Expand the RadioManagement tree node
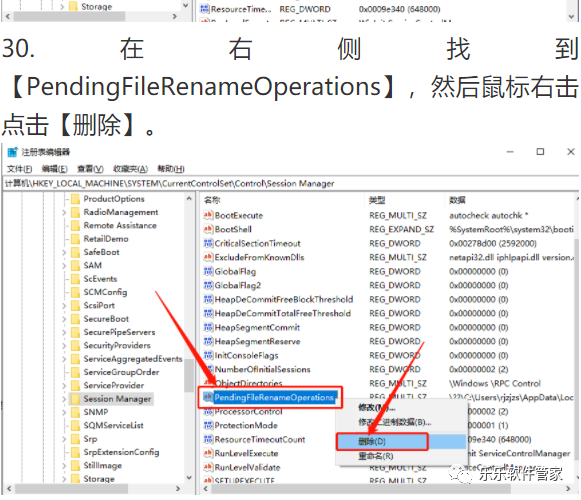581x500 pixels. (x=64, y=212)
